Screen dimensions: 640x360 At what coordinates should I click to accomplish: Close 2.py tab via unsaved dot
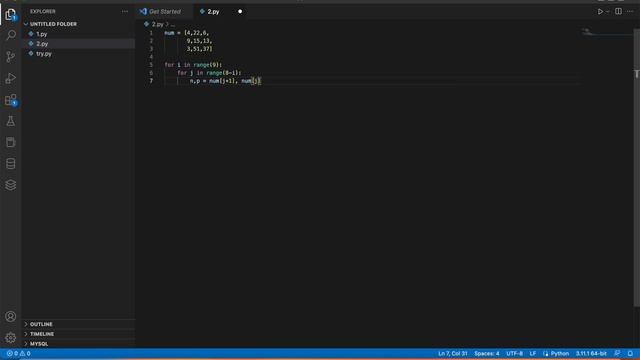240,11
